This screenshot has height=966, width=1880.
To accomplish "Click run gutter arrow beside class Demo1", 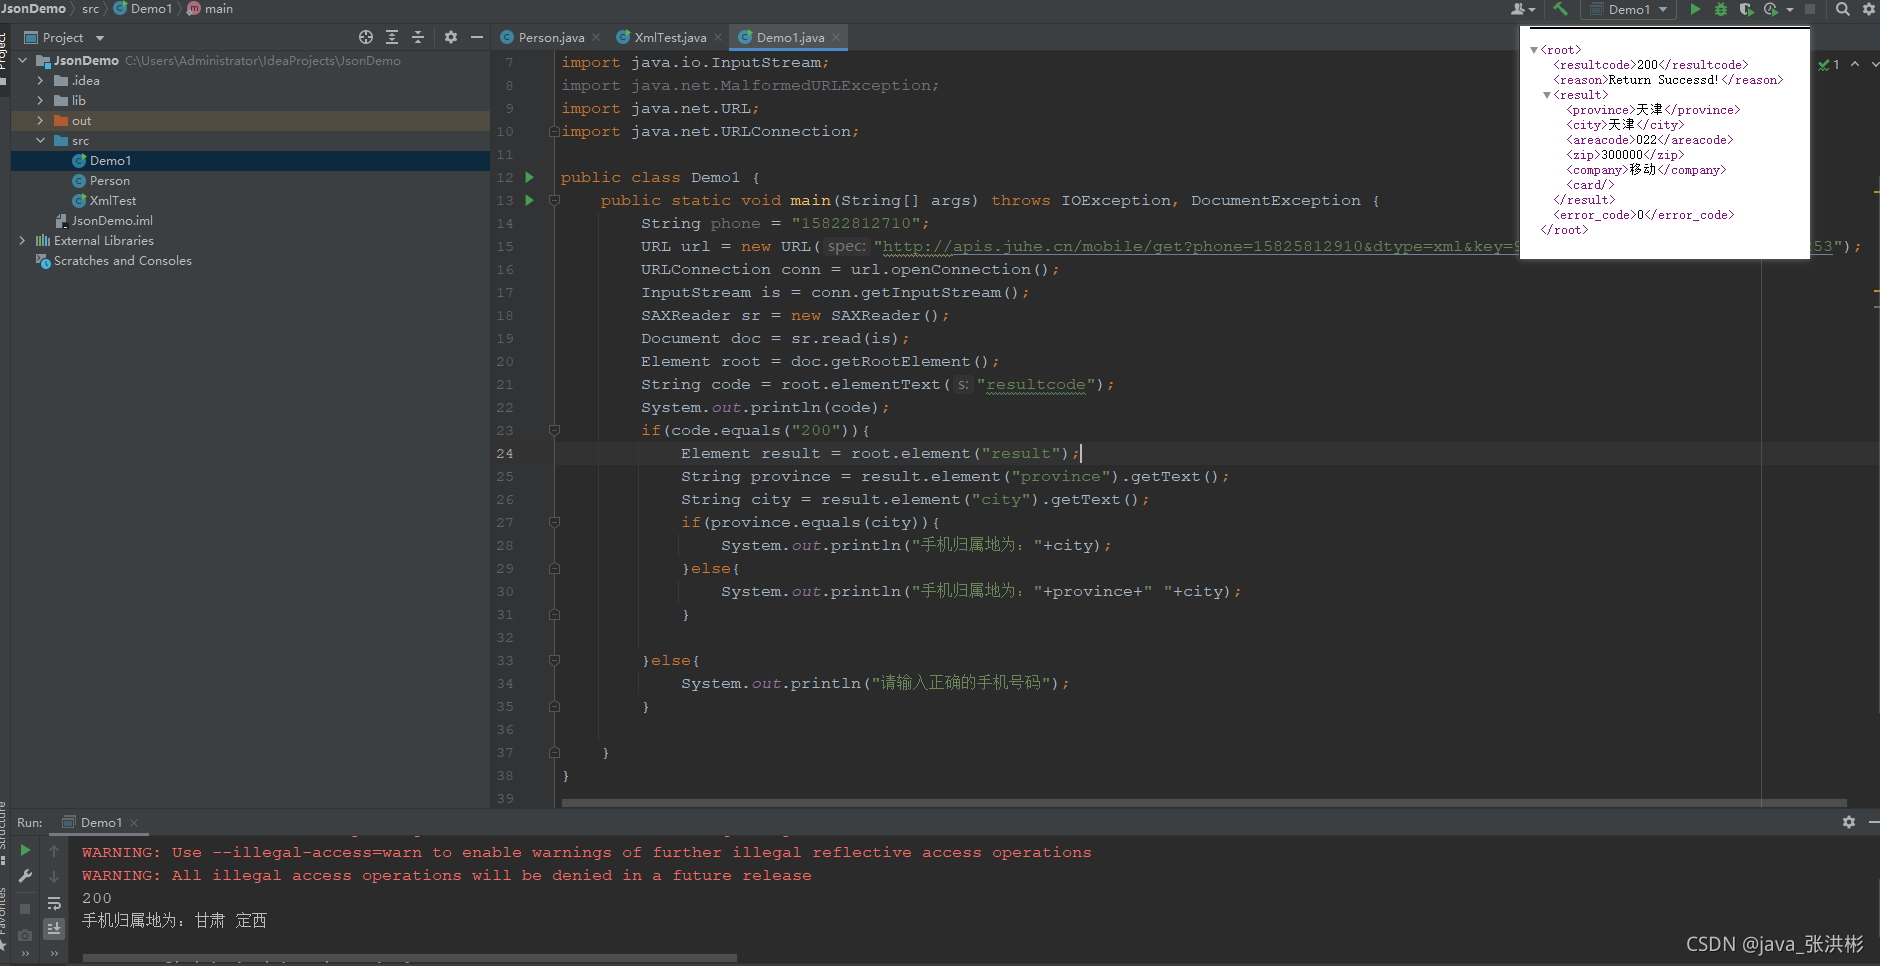I will point(530,177).
